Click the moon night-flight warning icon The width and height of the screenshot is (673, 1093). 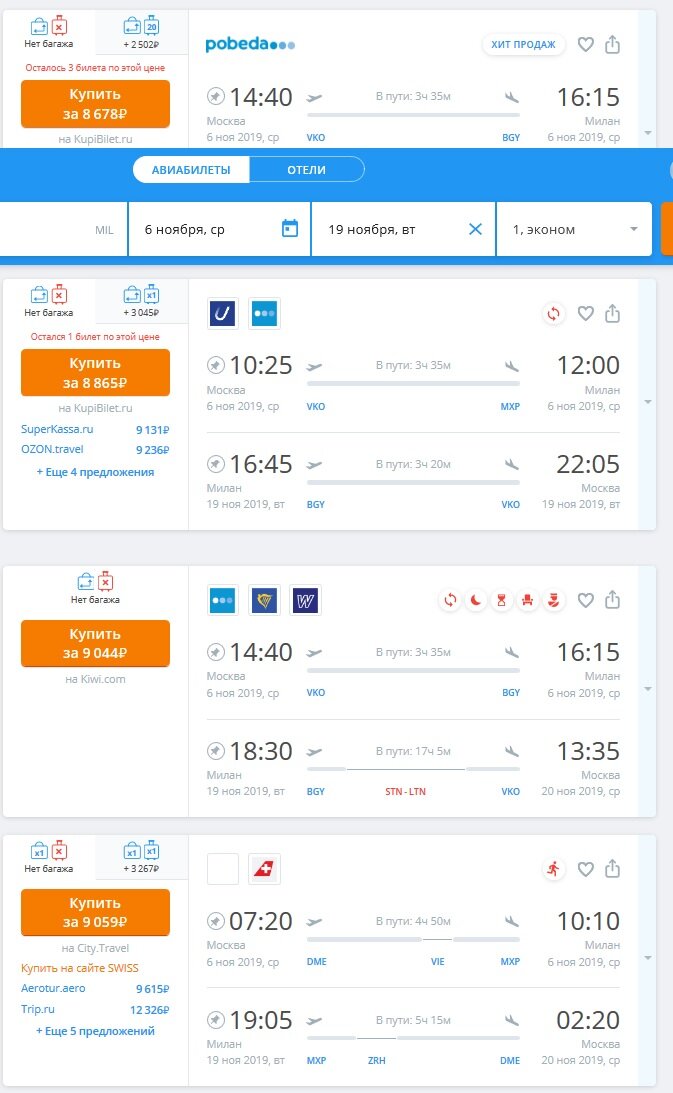coord(475,600)
